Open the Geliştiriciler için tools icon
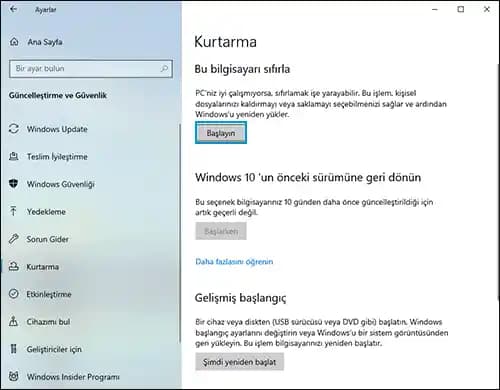 pyautogui.click(x=13, y=349)
